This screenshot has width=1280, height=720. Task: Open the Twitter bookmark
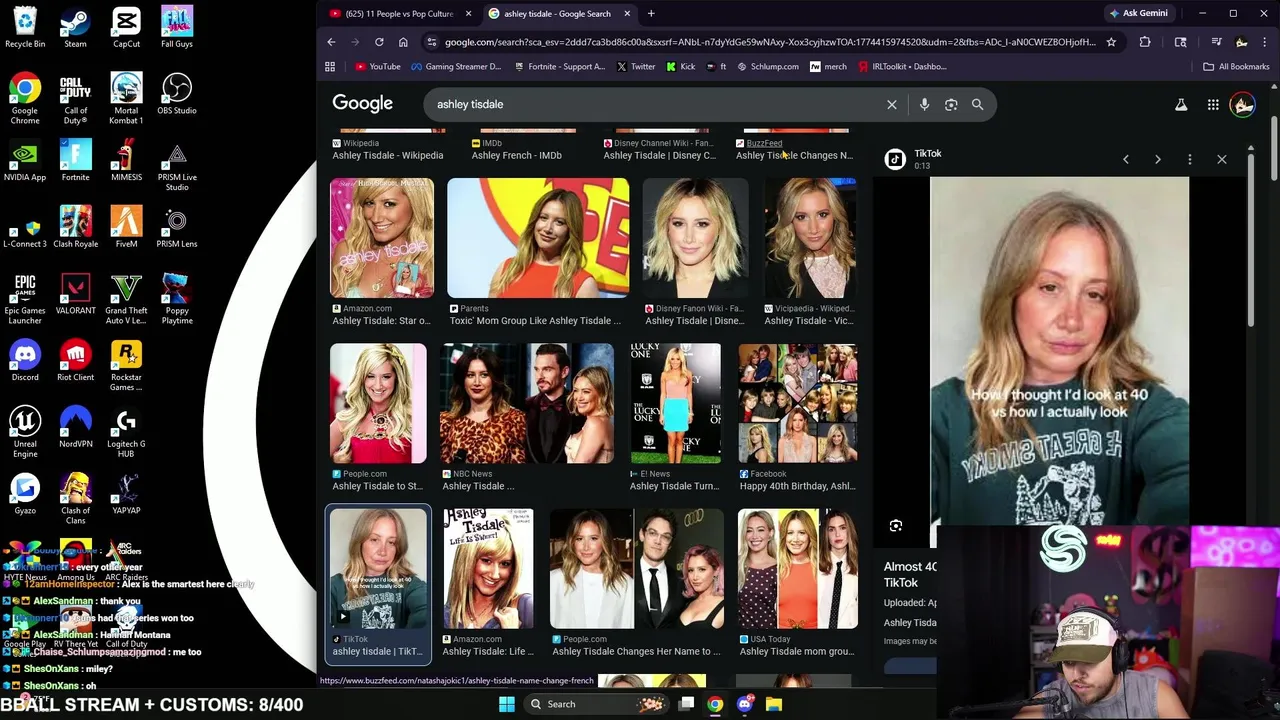[x=636, y=67]
